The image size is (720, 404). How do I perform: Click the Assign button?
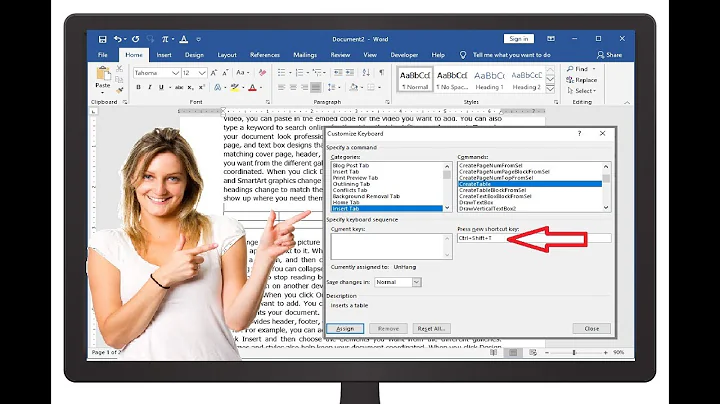(345, 329)
